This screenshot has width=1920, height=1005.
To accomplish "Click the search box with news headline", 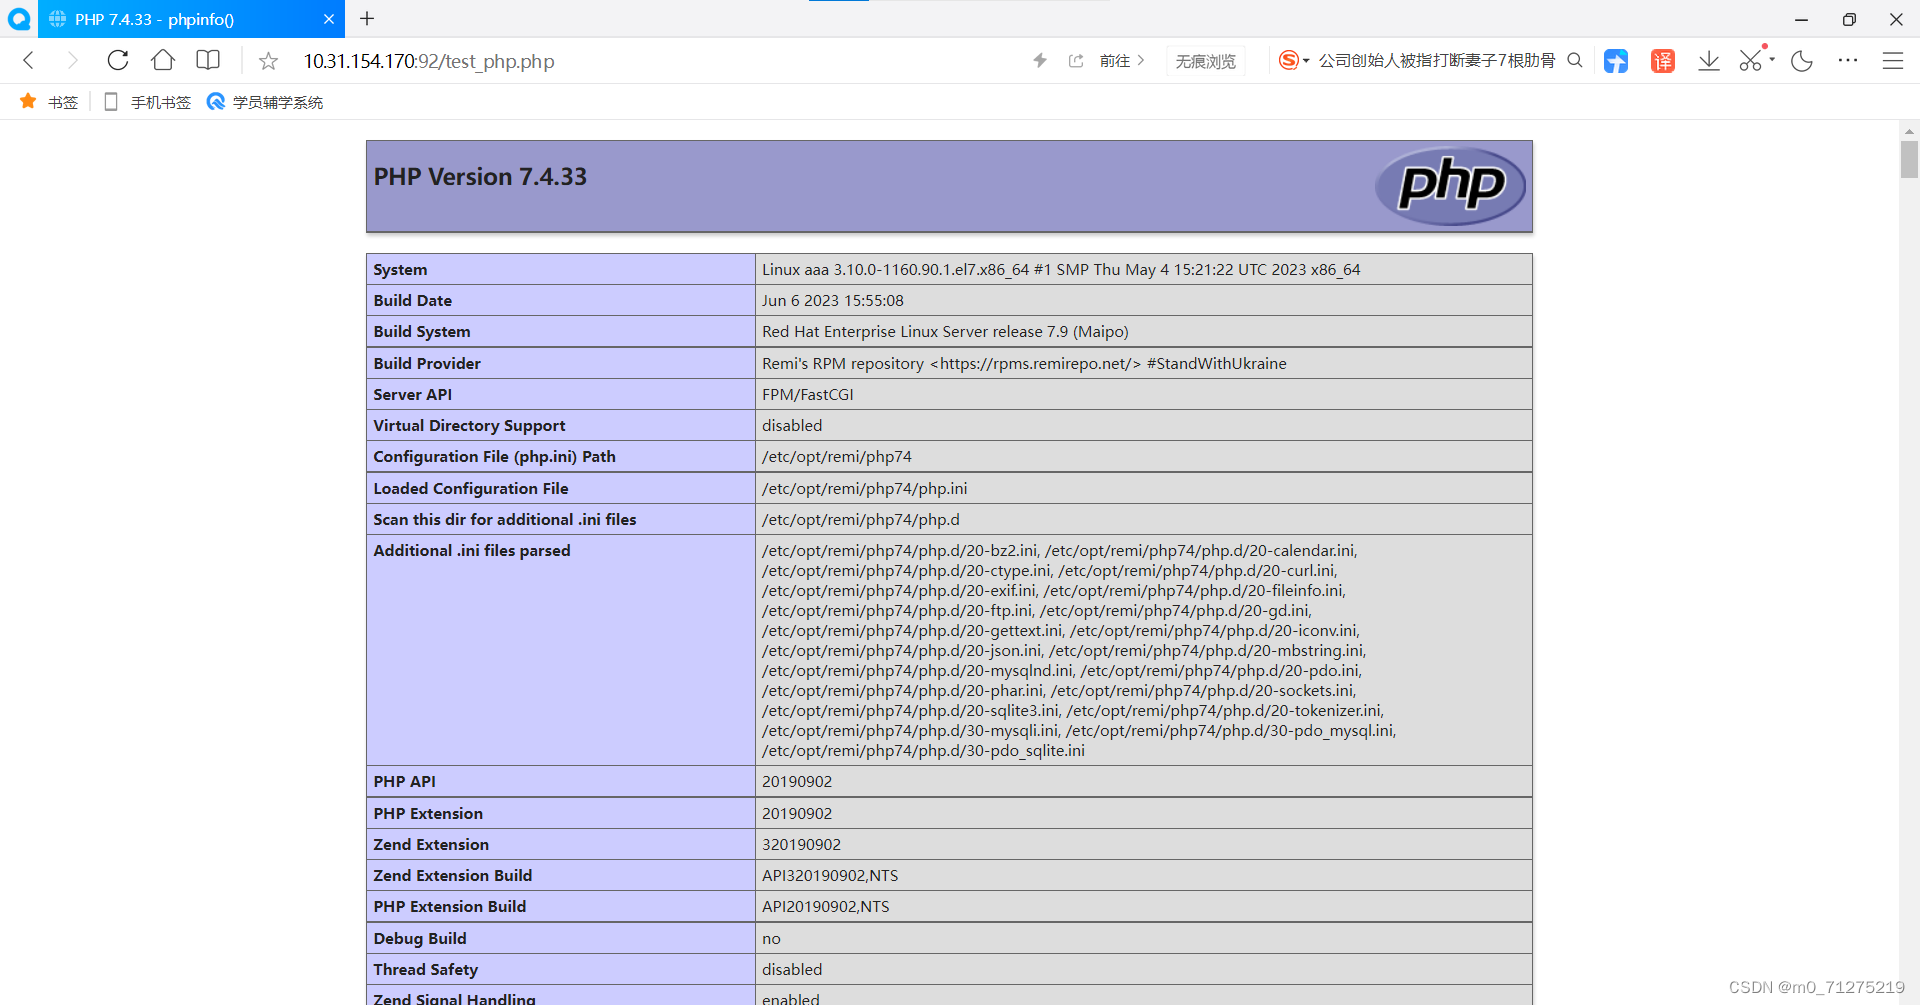I will [x=1437, y=61].
